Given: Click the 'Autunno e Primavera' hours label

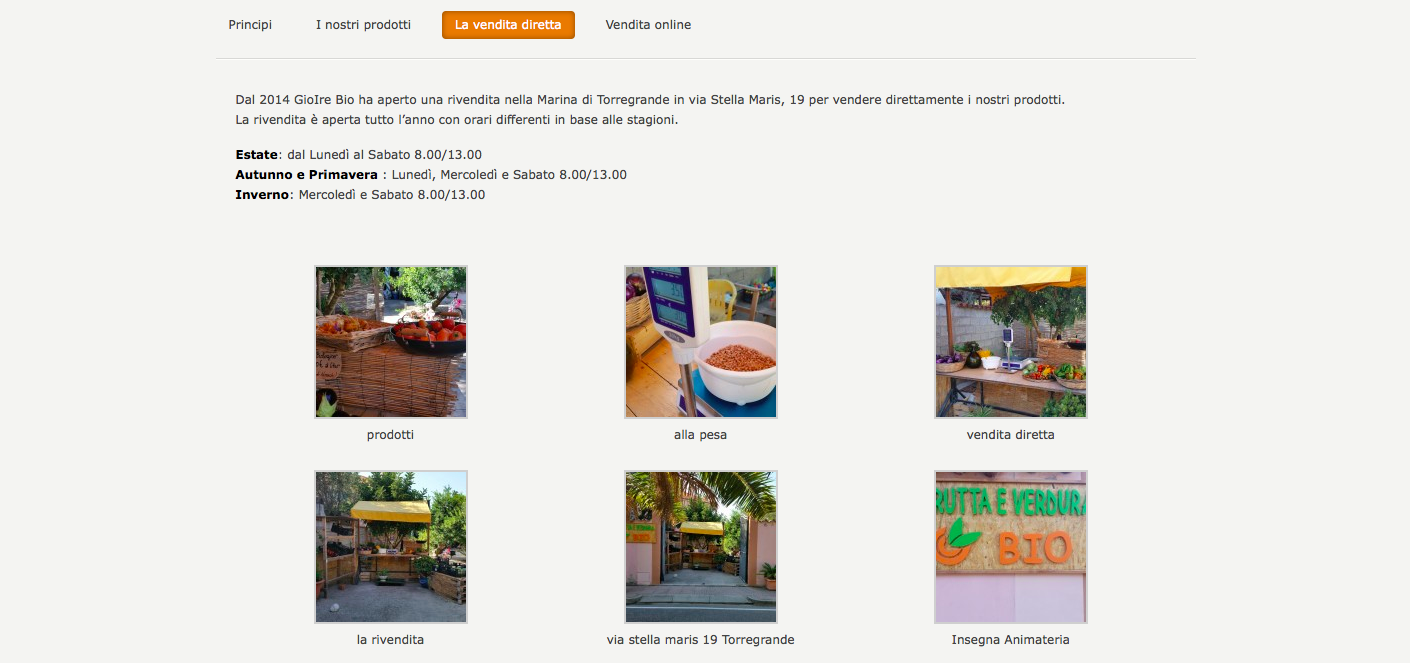Looking at the screenshot, I should click(x=307, y=175).
